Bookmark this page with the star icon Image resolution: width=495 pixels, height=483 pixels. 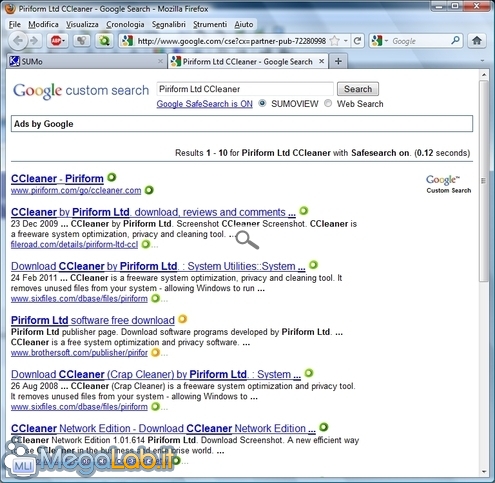pos(335,41)
